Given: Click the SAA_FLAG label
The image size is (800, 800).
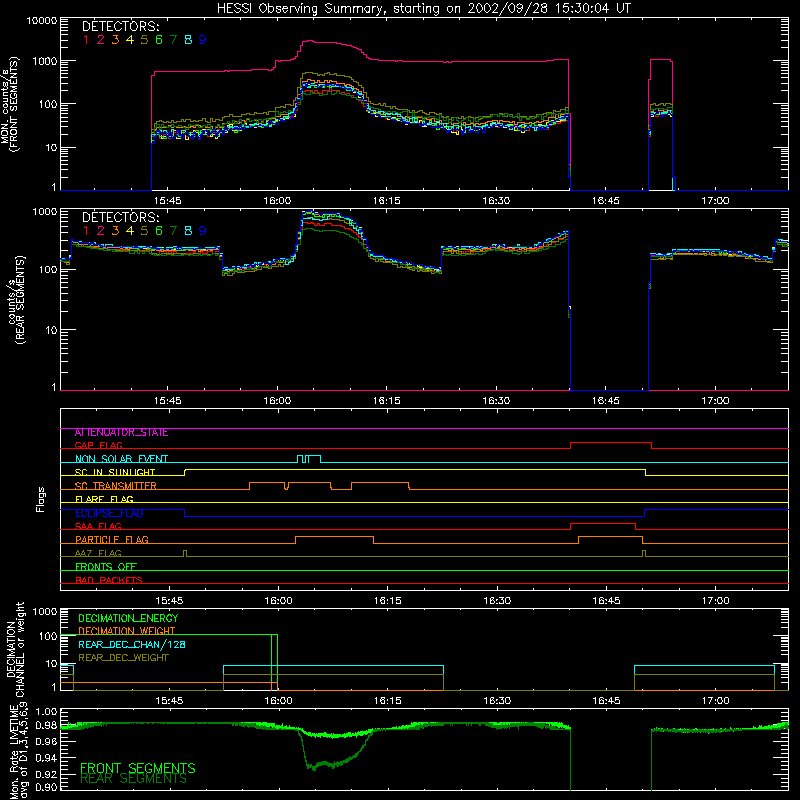Looking at the screenshot, I should (x=98, y=526).
